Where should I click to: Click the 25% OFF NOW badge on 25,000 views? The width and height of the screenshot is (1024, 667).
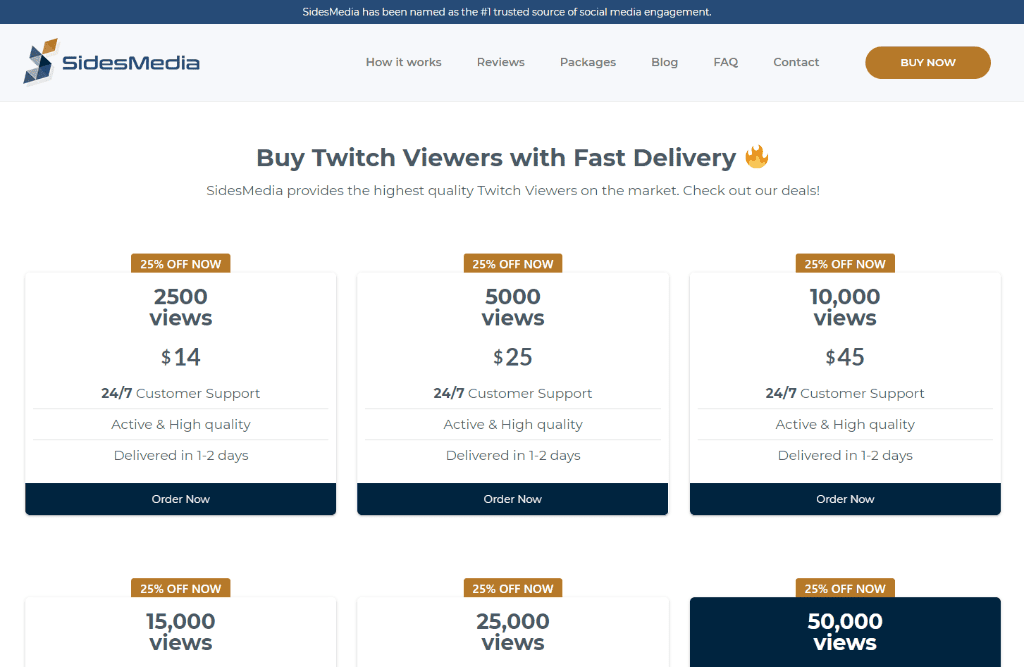[513, 589]
